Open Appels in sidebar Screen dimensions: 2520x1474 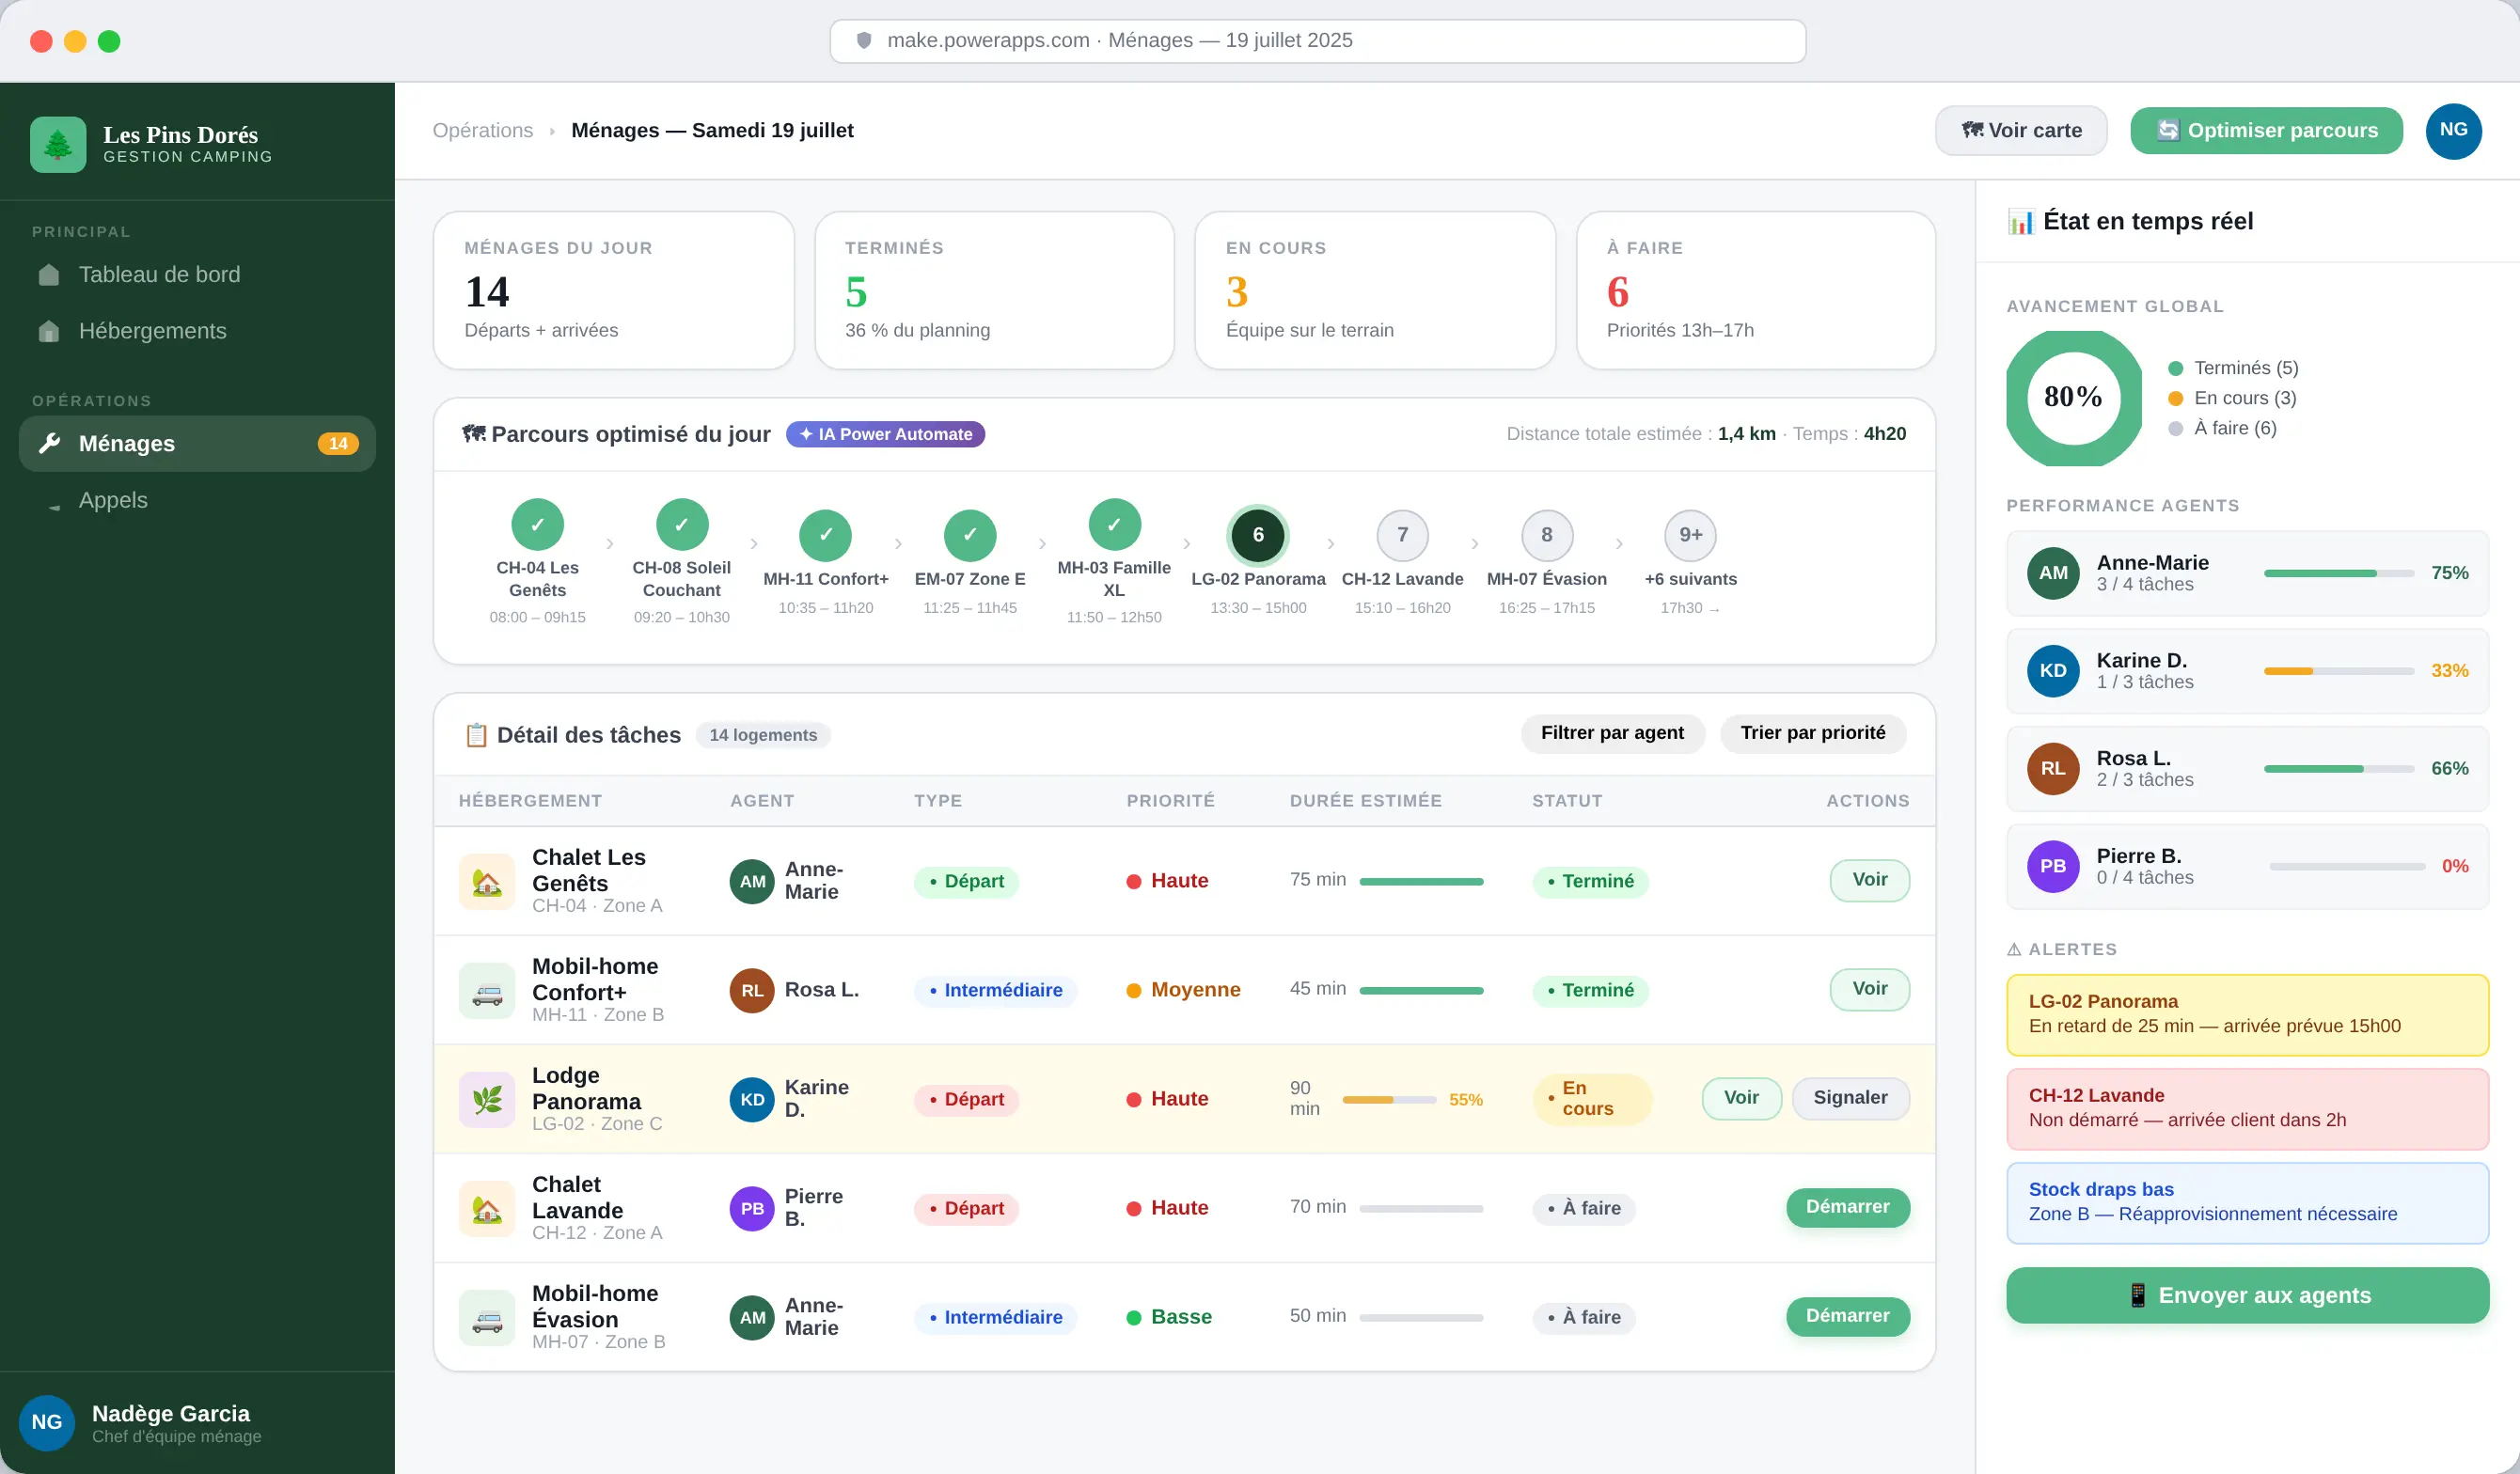point(197,500)
